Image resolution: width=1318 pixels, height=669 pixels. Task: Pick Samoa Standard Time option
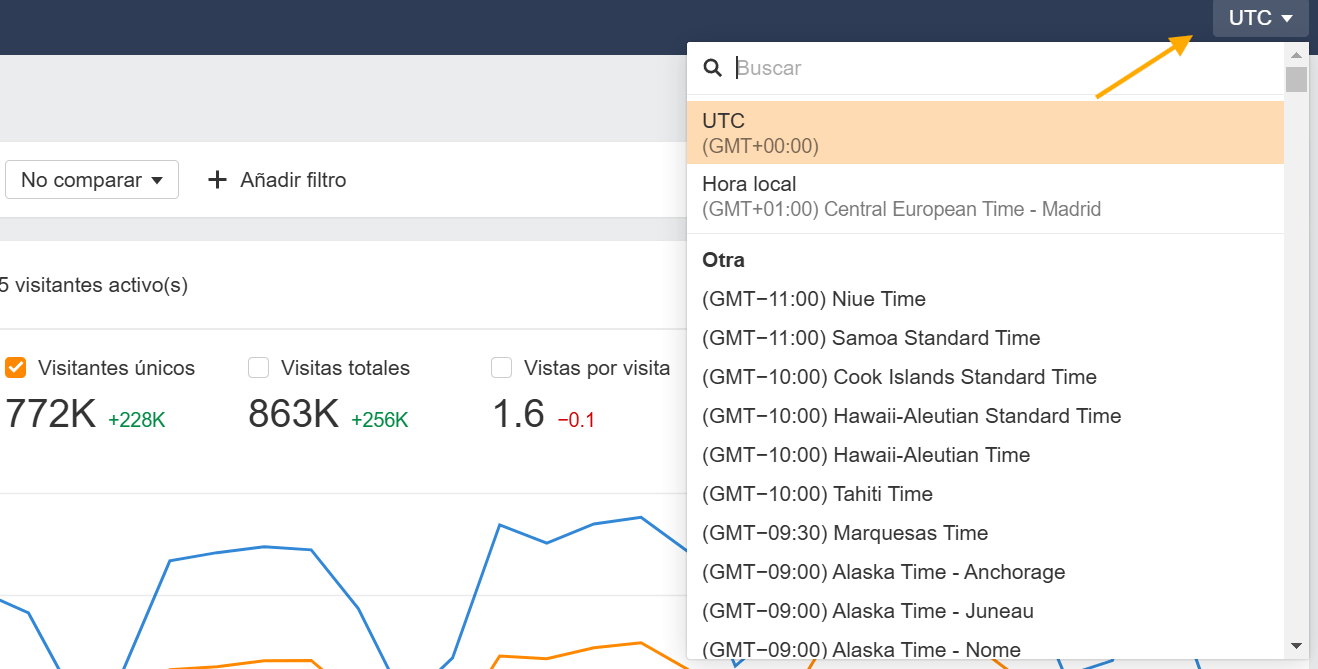pos(871,338)
